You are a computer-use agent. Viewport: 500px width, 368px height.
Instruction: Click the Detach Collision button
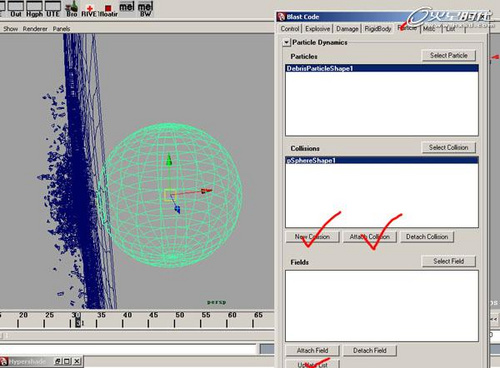coord(427,237)
